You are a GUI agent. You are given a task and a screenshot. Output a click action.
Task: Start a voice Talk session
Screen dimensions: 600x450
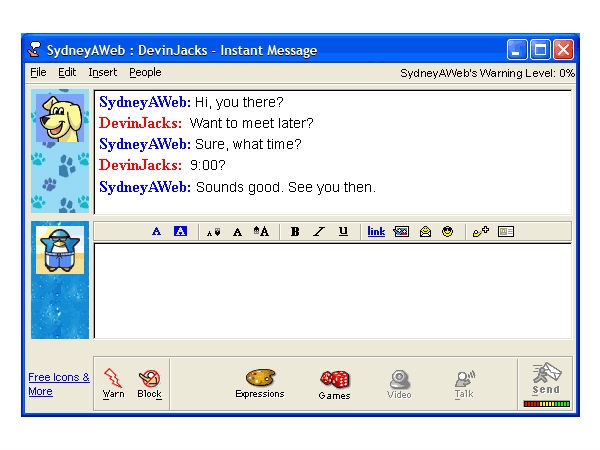coord(464,384)
